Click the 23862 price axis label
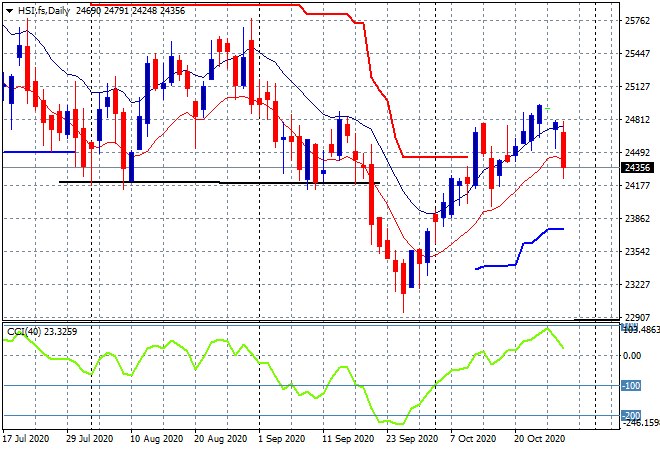 click(x=637, y=218)
